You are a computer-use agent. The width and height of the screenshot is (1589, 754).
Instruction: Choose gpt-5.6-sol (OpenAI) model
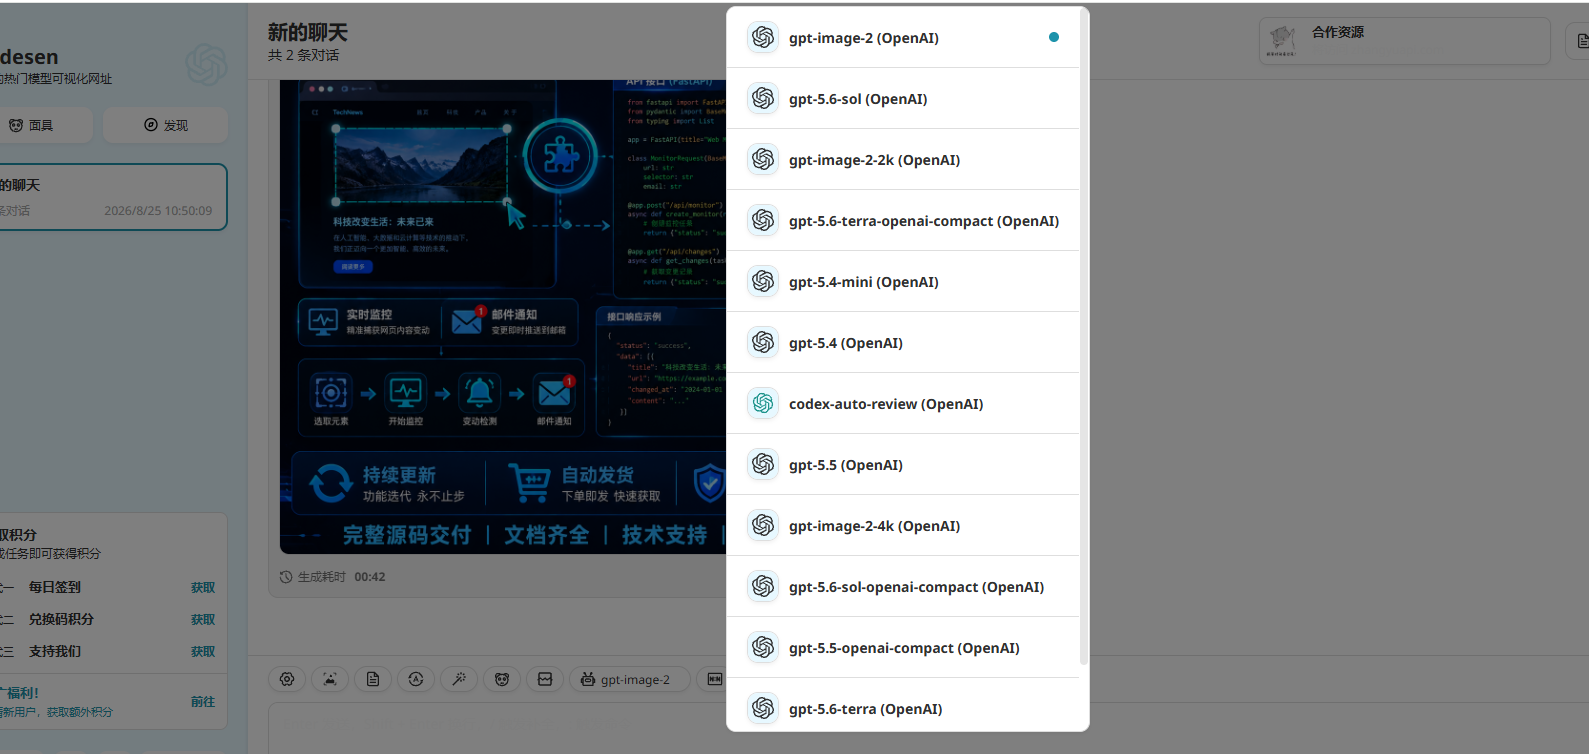click(x=903, y=99)
